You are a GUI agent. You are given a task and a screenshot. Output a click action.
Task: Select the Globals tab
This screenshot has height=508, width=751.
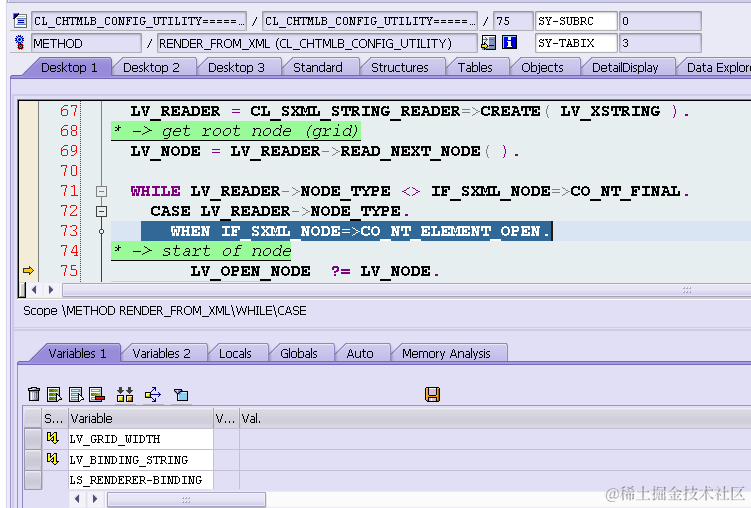pyautogui.click(x=299, y=353)
